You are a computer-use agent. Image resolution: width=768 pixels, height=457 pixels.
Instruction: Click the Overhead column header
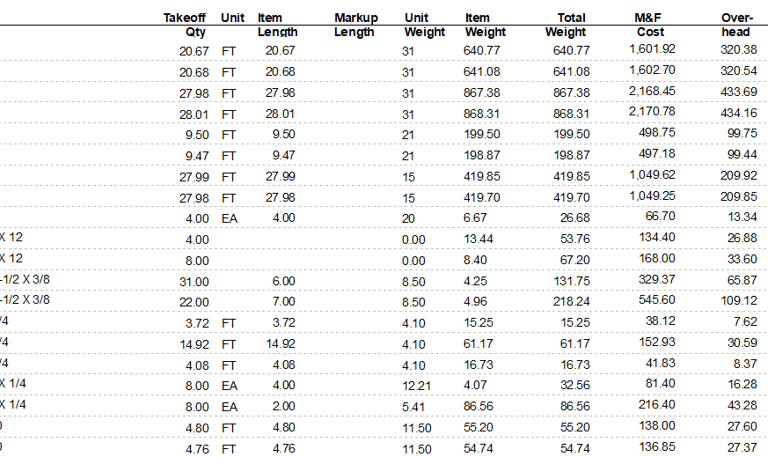coord(737,25)
